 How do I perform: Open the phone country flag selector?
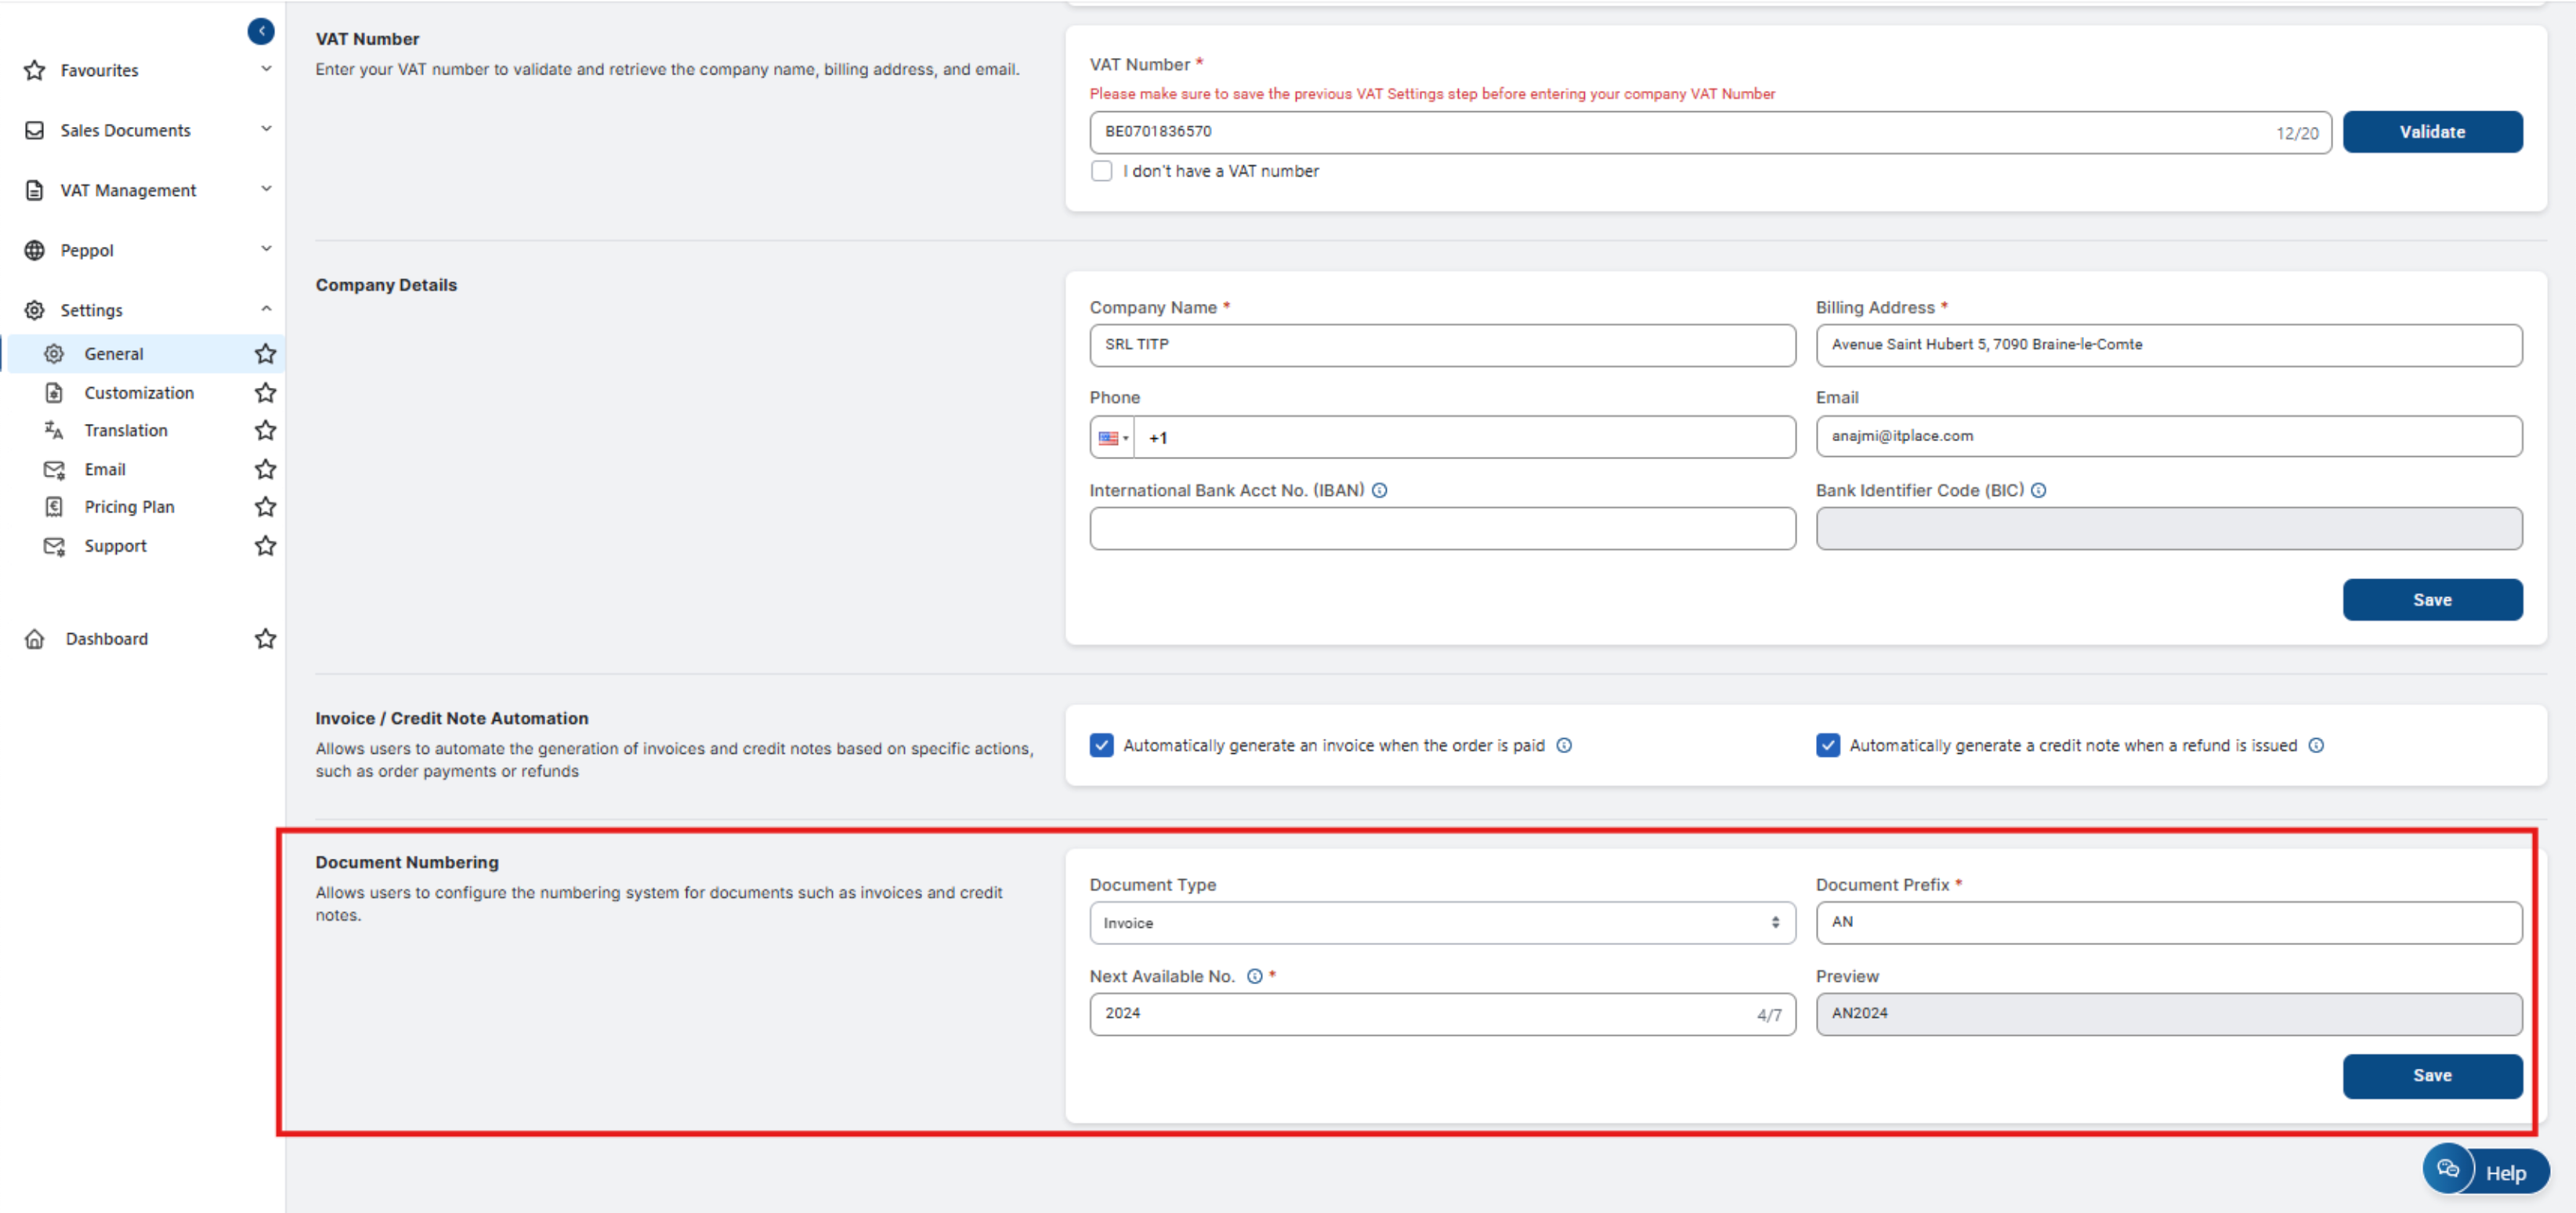coord(1112,438)
